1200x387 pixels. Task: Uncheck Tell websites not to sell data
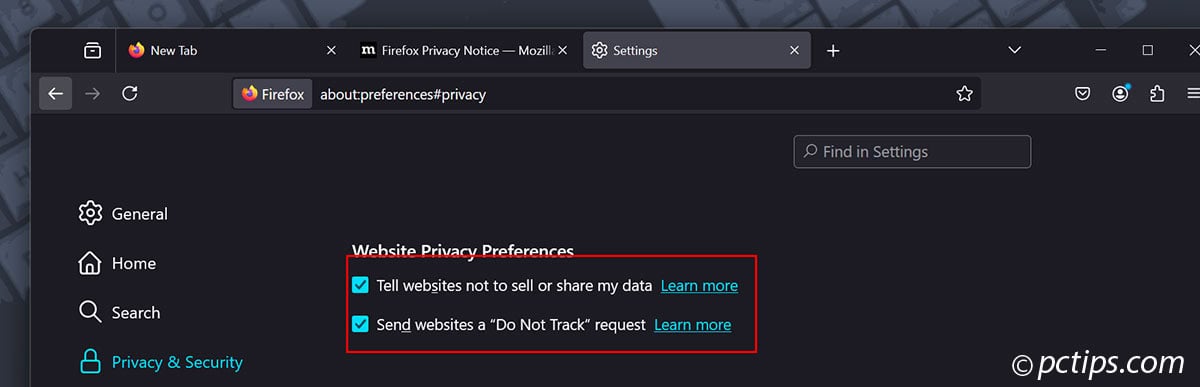pos(360,286)
